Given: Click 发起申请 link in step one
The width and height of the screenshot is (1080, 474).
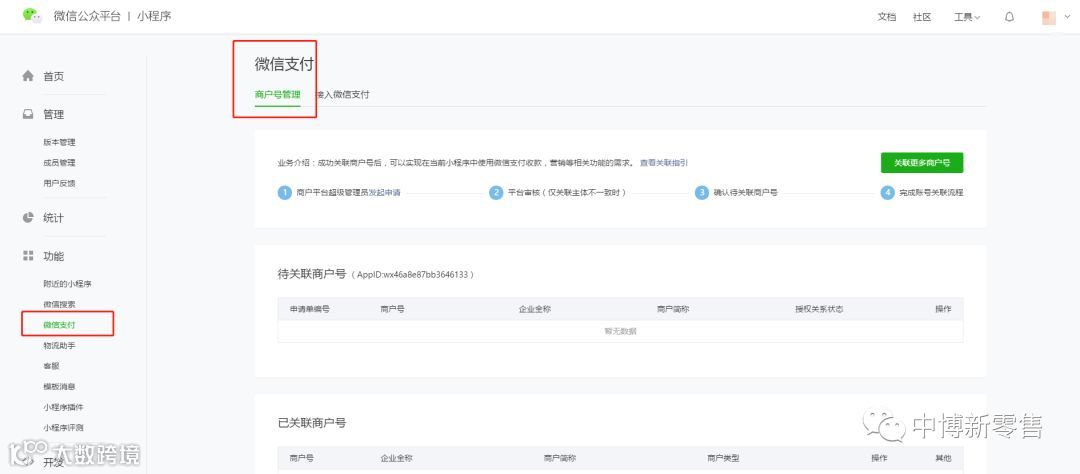Looking at the screenshot, I should click(x=384, y=193).
